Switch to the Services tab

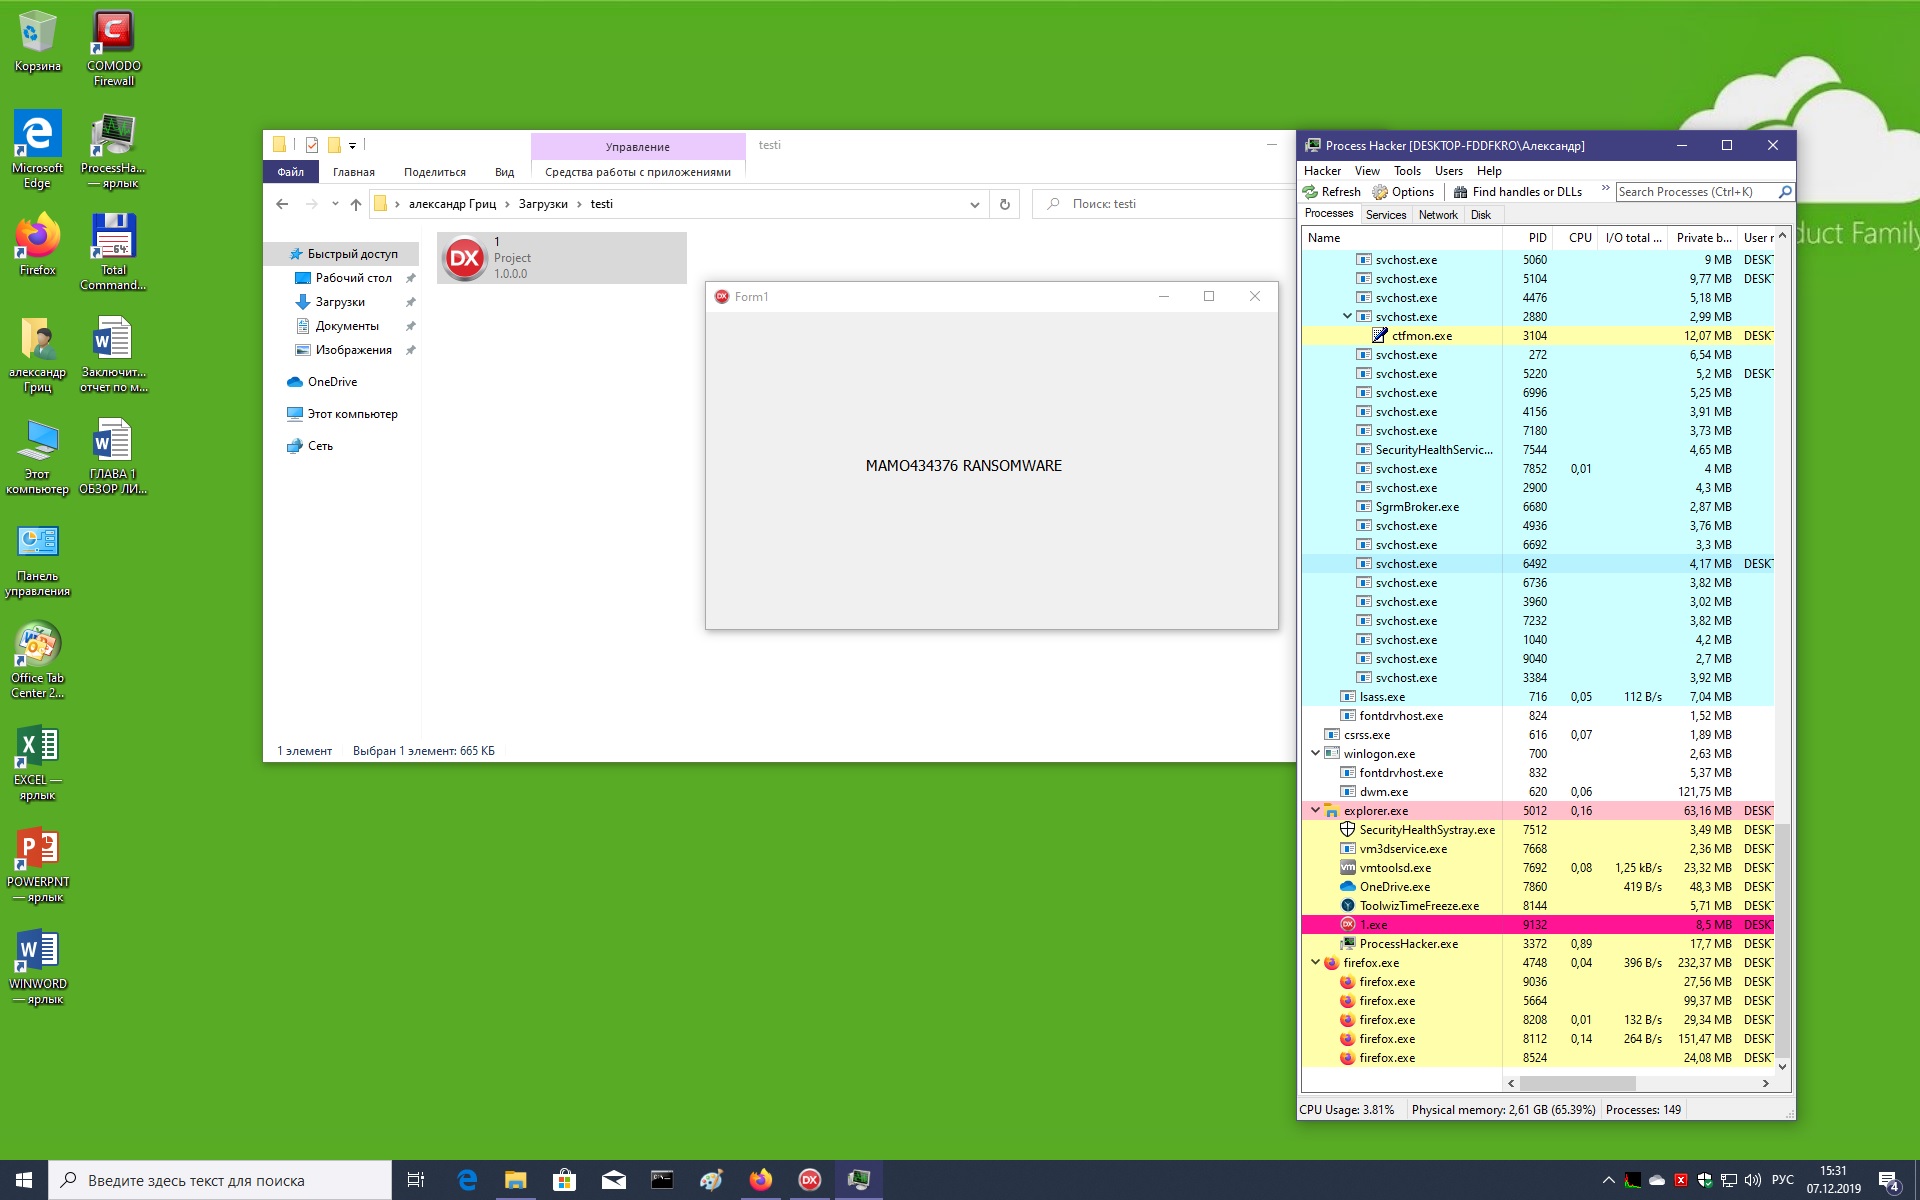[x=1385, y=215]
